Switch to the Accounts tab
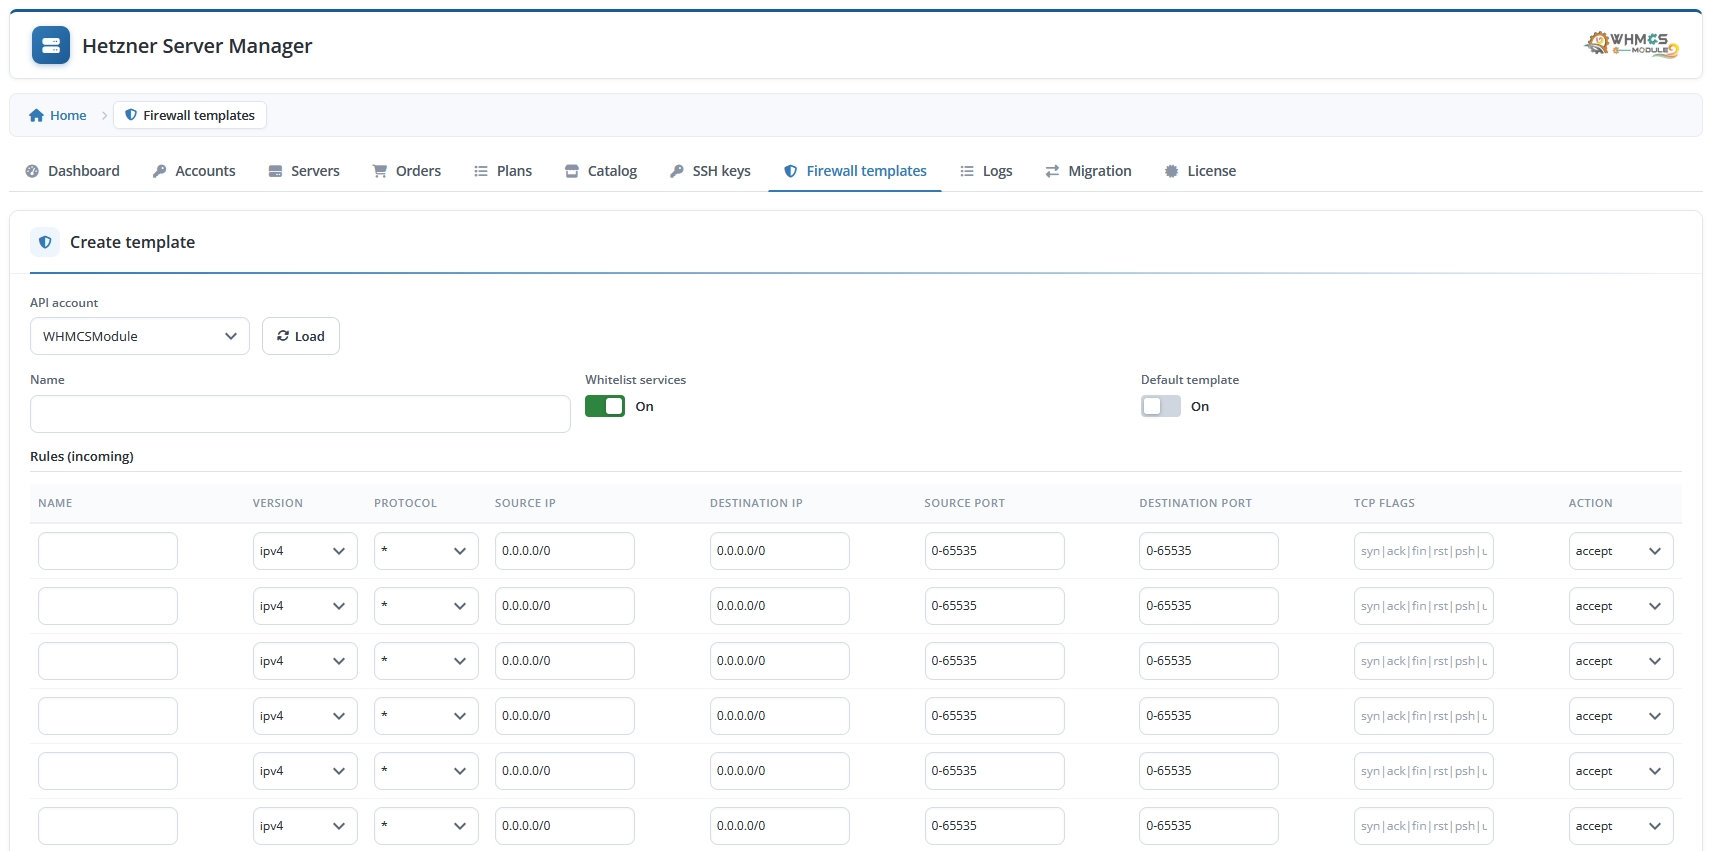 [x=194, y=171]
